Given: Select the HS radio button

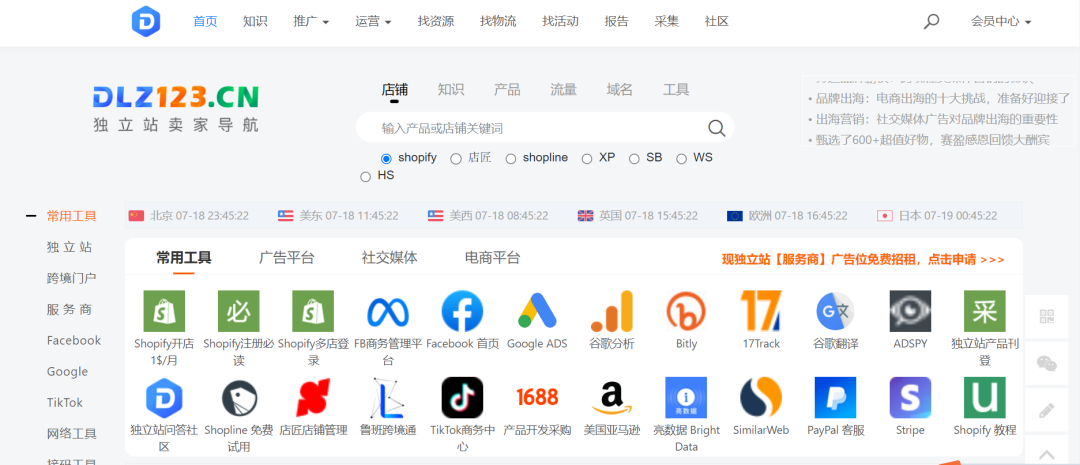Looking at the screenshot, I should 366,176.
